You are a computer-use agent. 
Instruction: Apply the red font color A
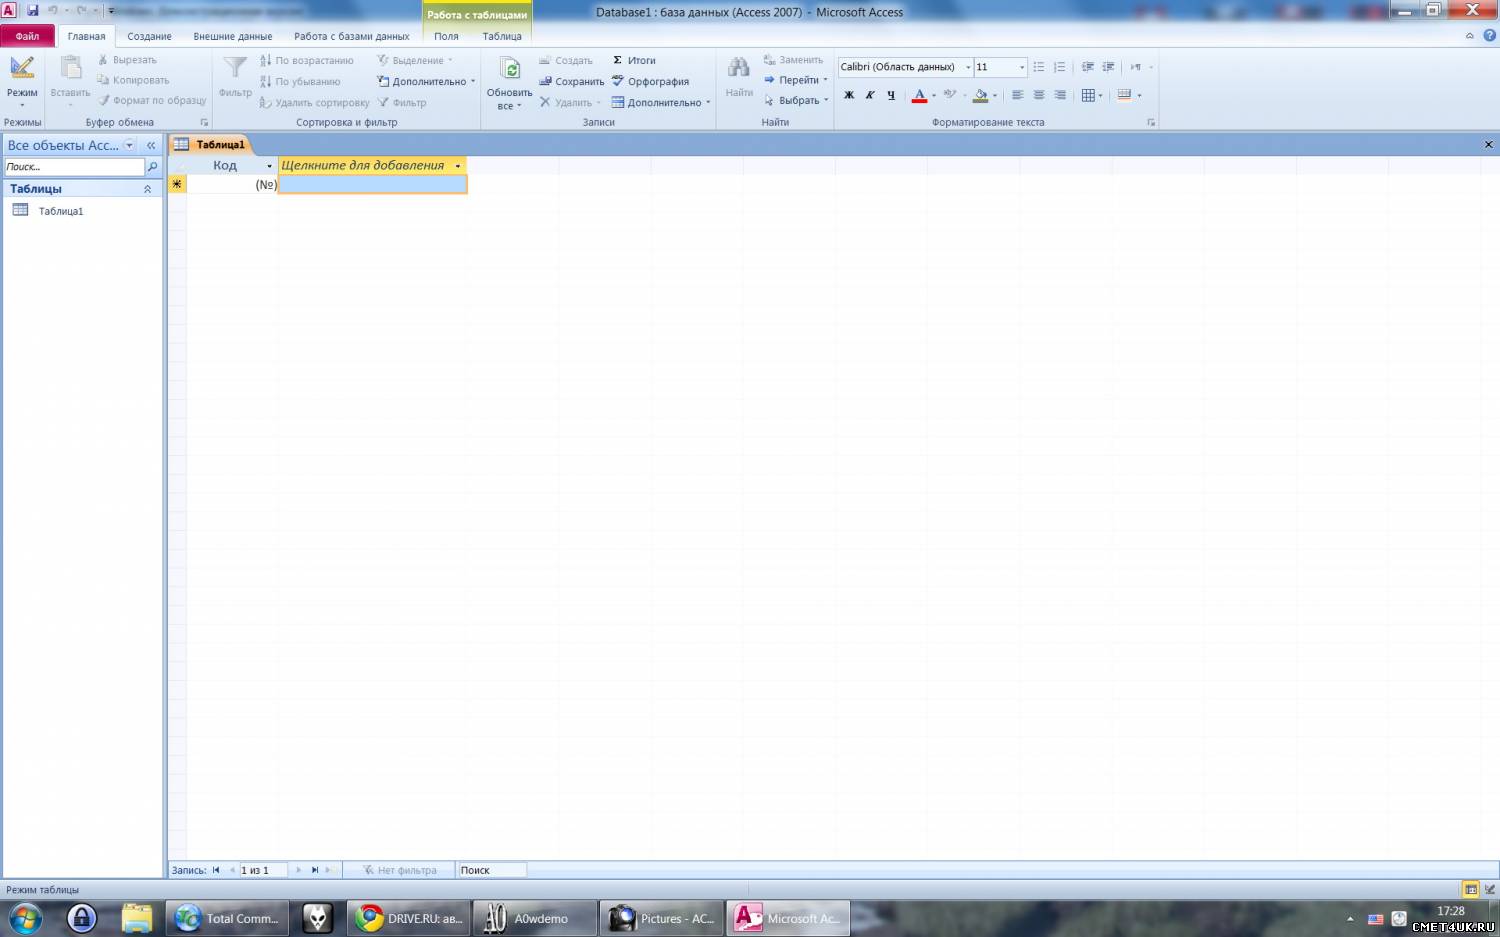pos(919,95)
